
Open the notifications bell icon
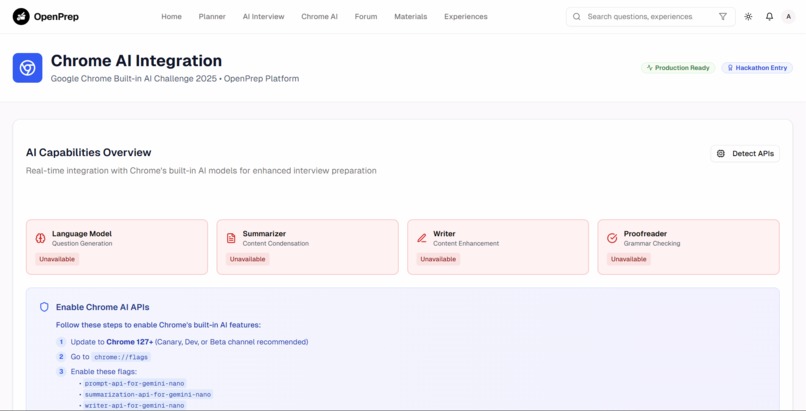pos(770,16)
